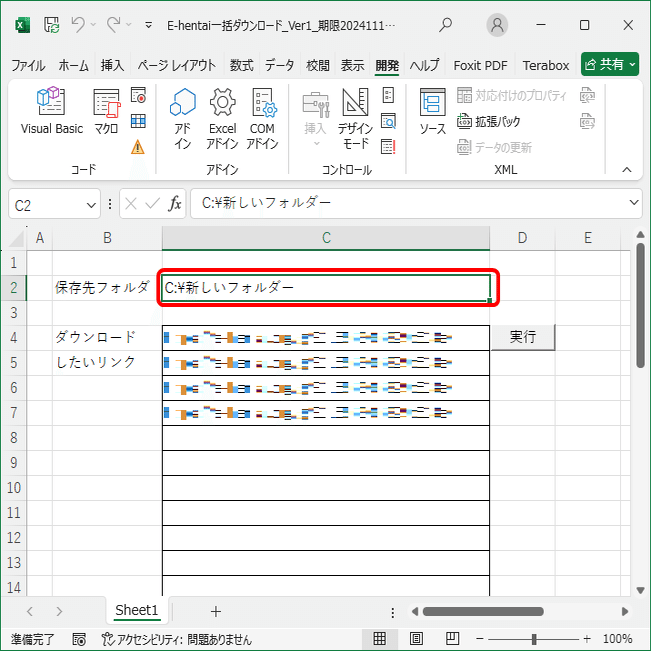The image size is (651, 651).
Task: Select column C header
Action: (326, 238)
